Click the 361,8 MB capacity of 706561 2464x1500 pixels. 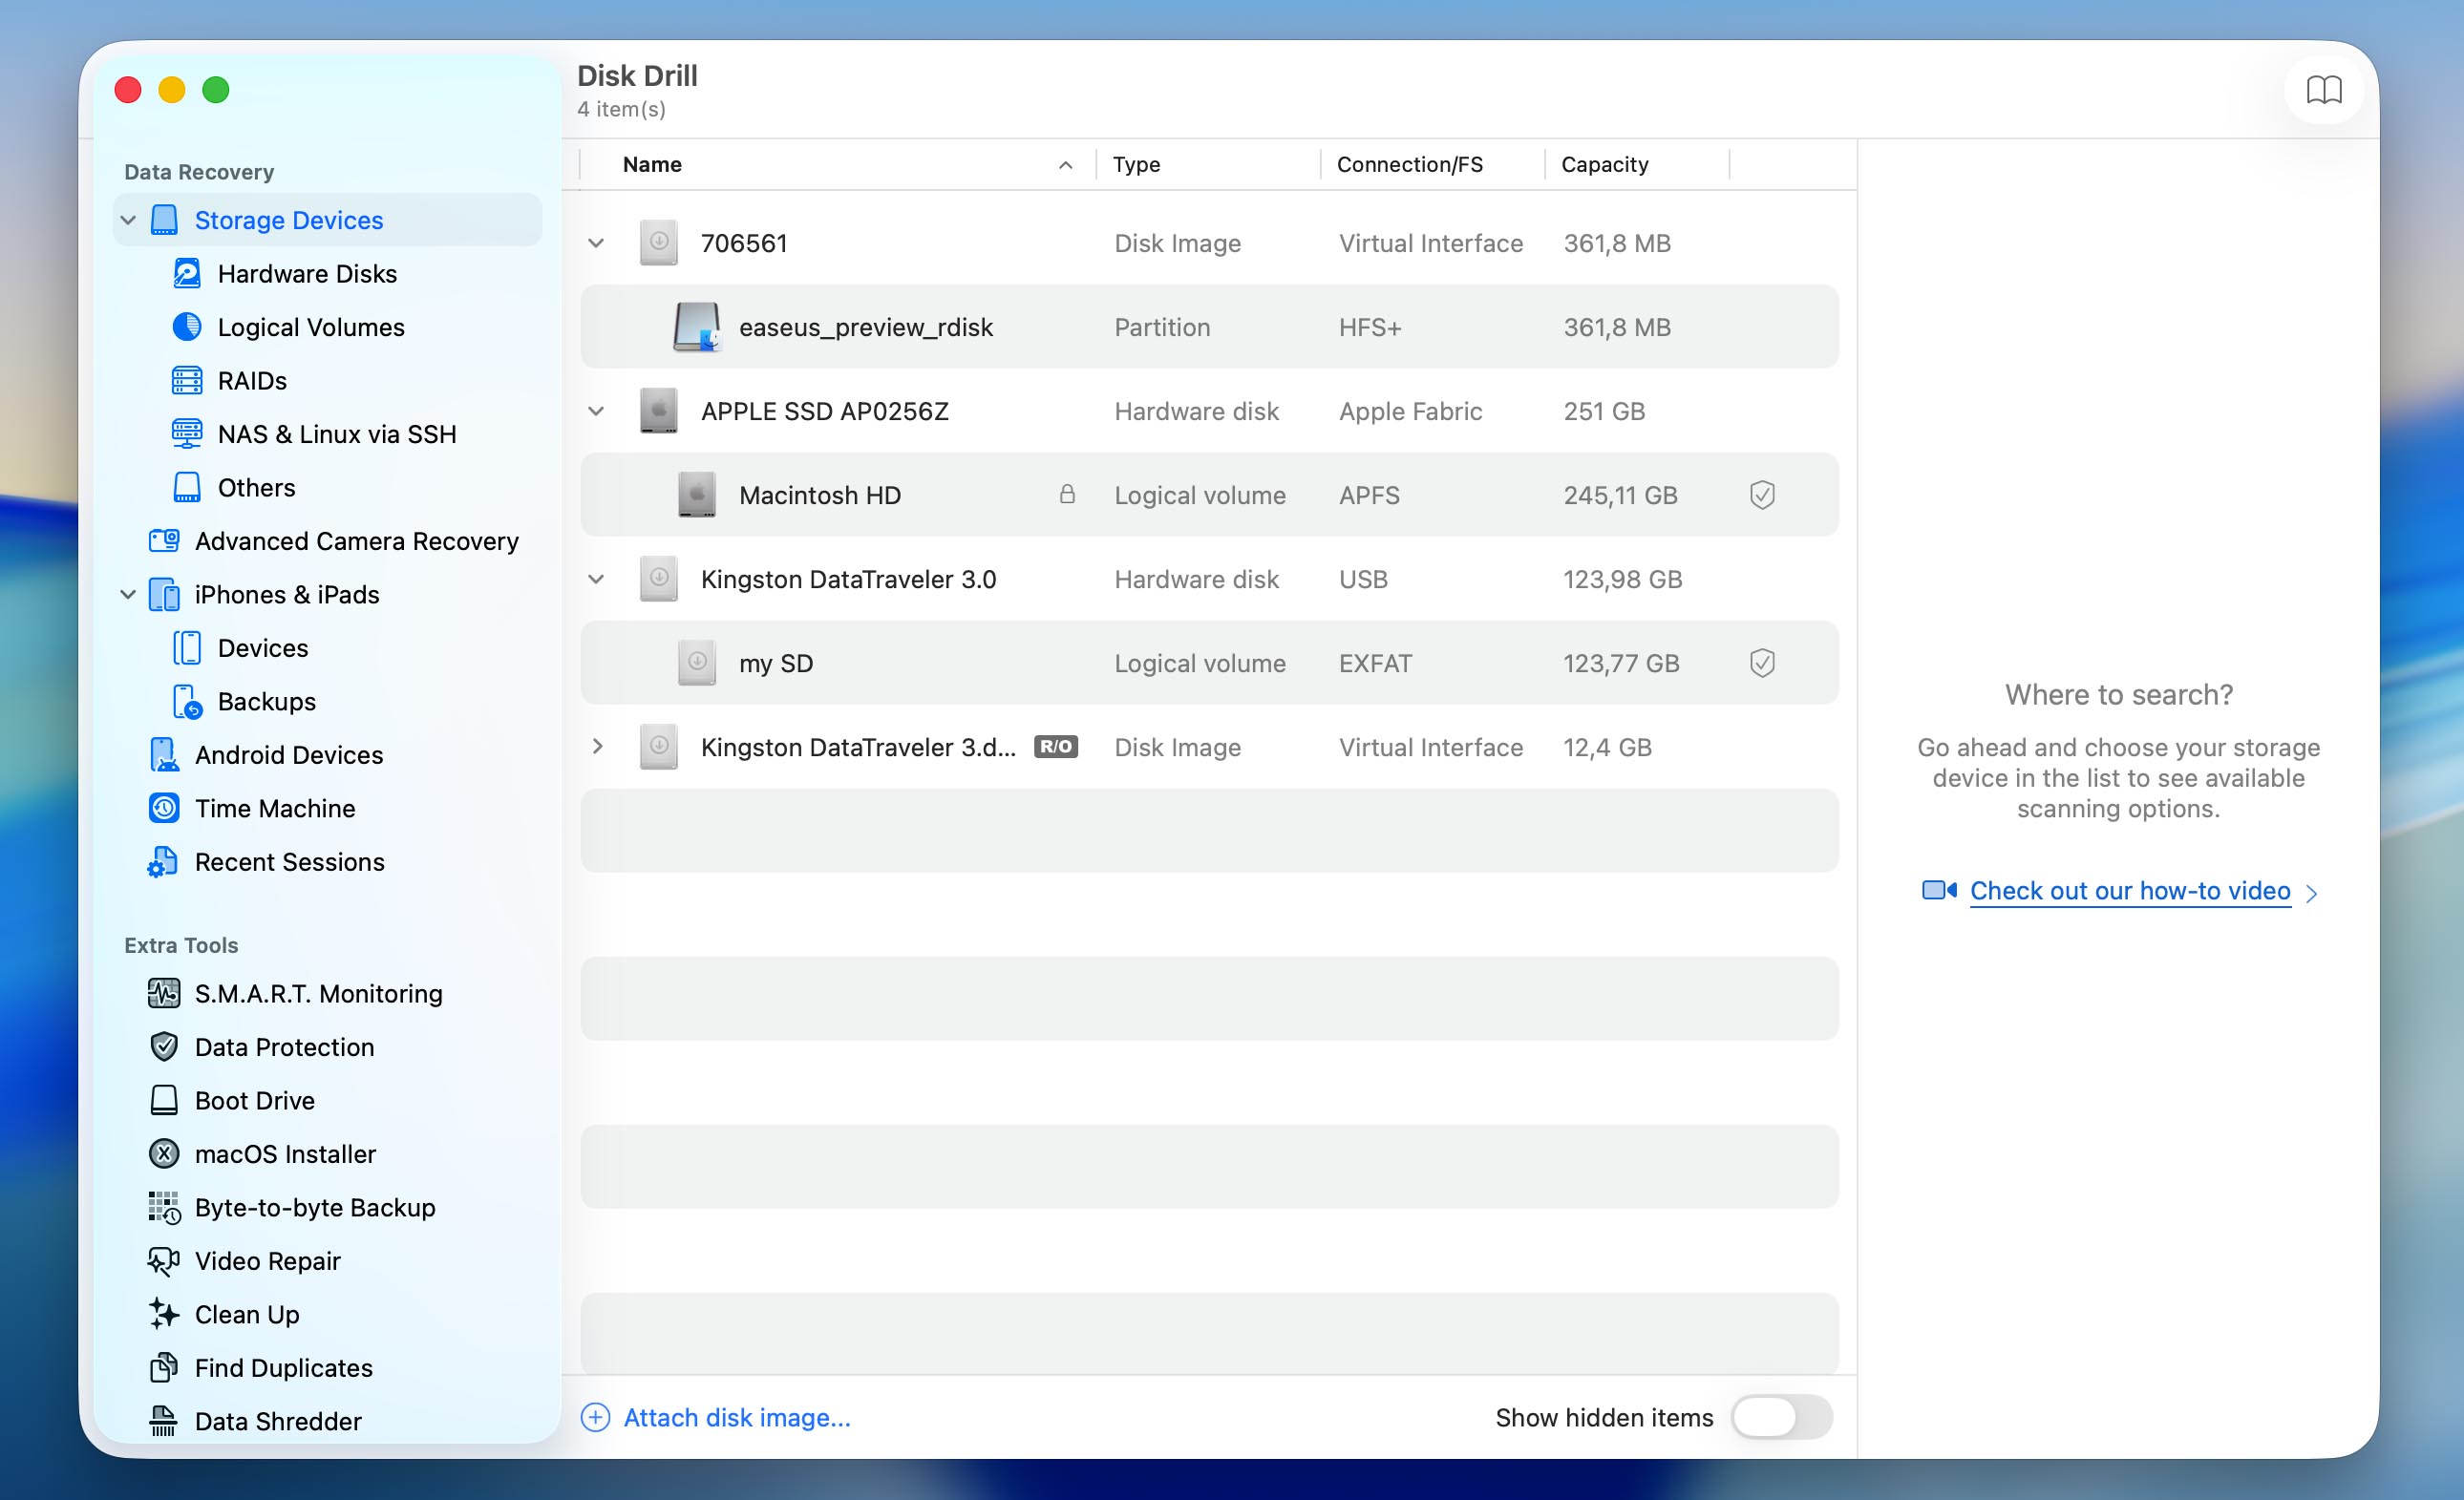click(1617, 243)
